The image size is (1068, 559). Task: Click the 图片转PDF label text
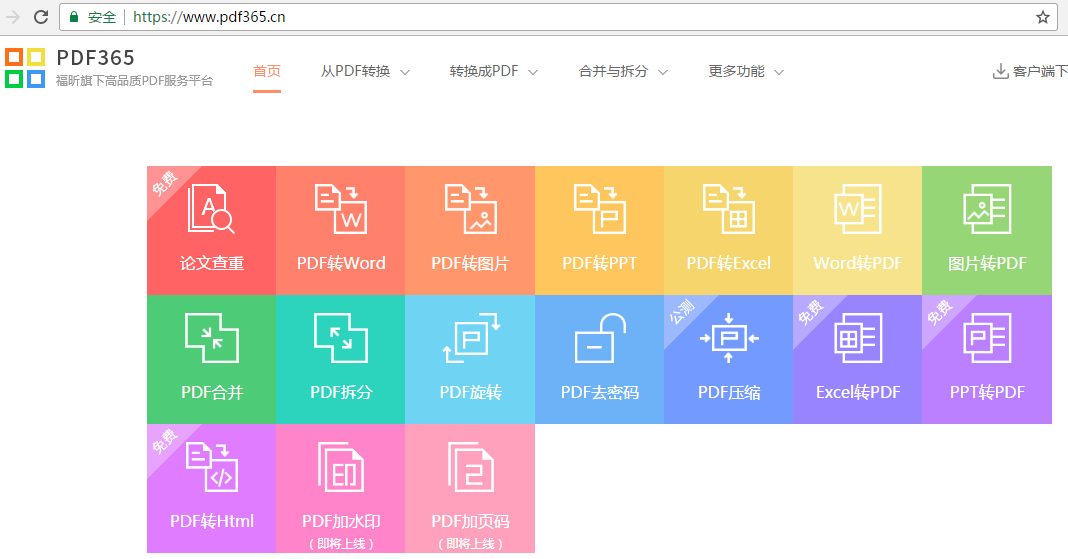[x=988, y=263]
